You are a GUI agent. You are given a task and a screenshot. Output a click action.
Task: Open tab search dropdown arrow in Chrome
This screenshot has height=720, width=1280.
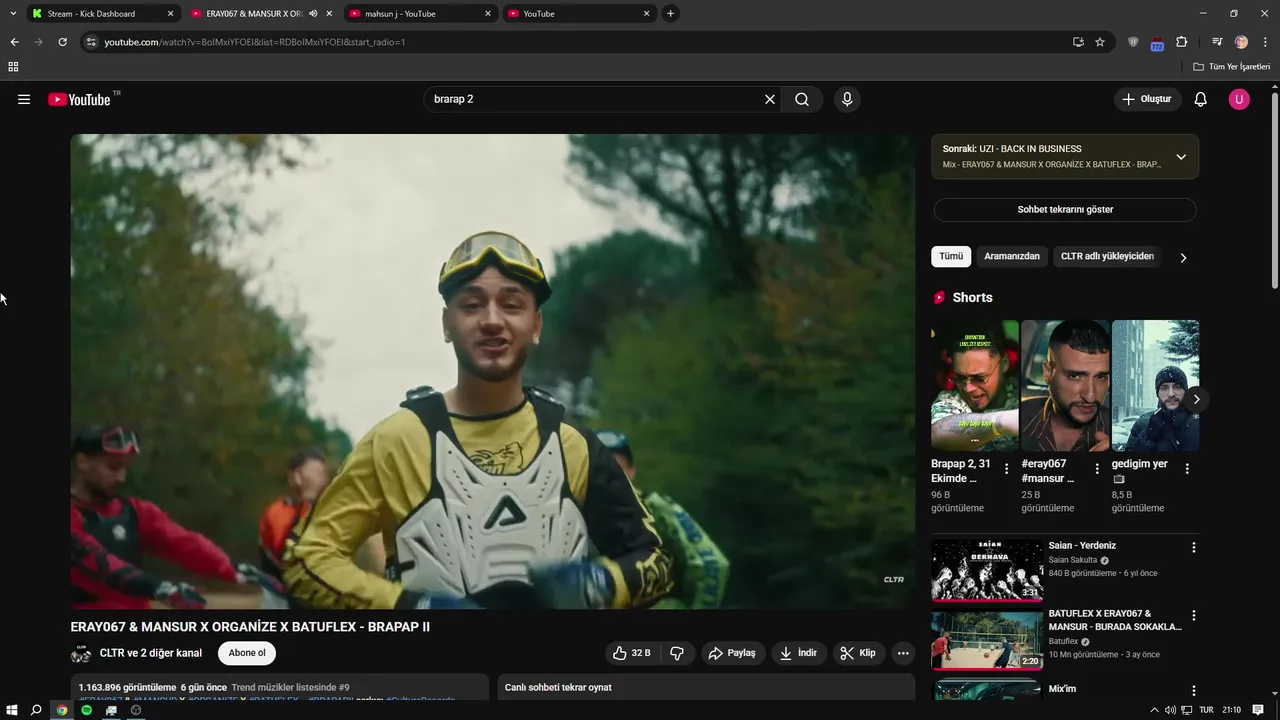click(x=13, y=14)
